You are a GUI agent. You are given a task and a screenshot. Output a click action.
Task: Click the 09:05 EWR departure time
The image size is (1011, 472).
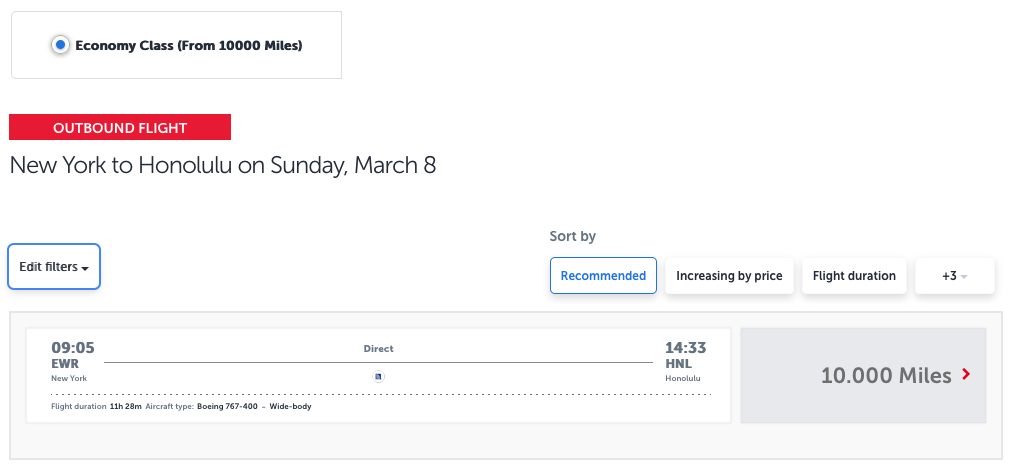[73, 348]
